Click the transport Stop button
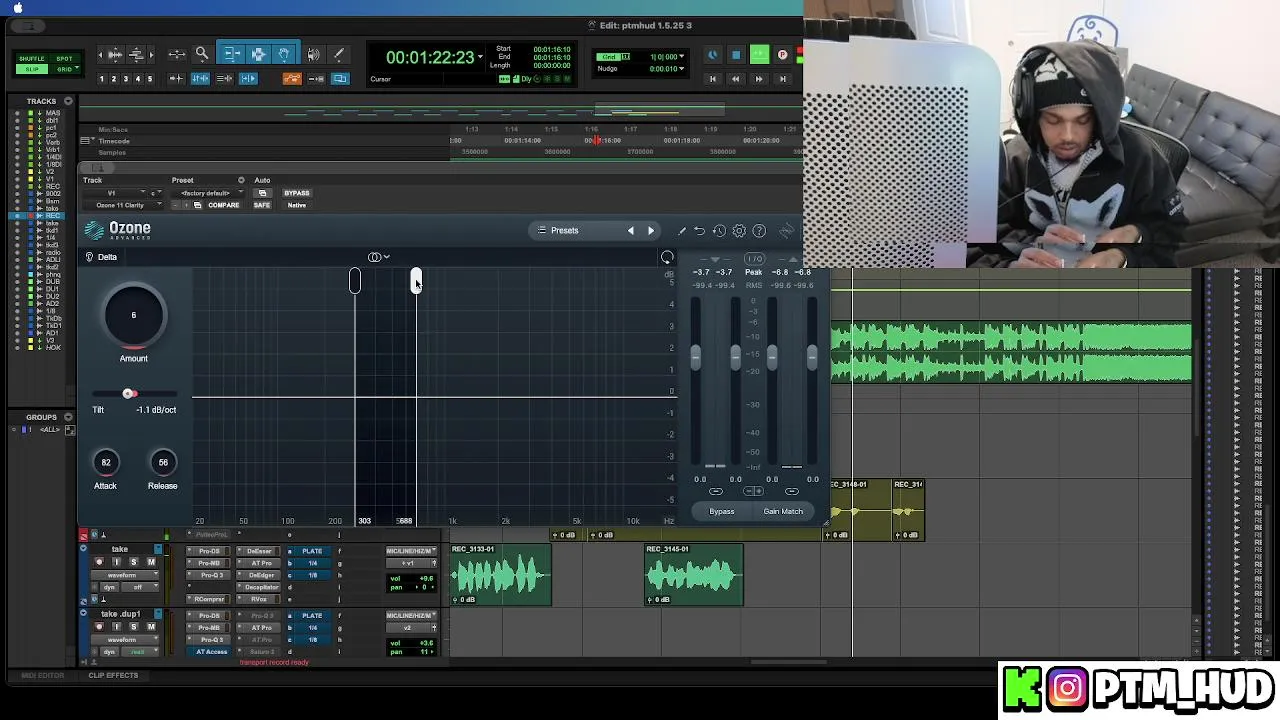This screenshot has width=1280, height=720. click(736, 55)
